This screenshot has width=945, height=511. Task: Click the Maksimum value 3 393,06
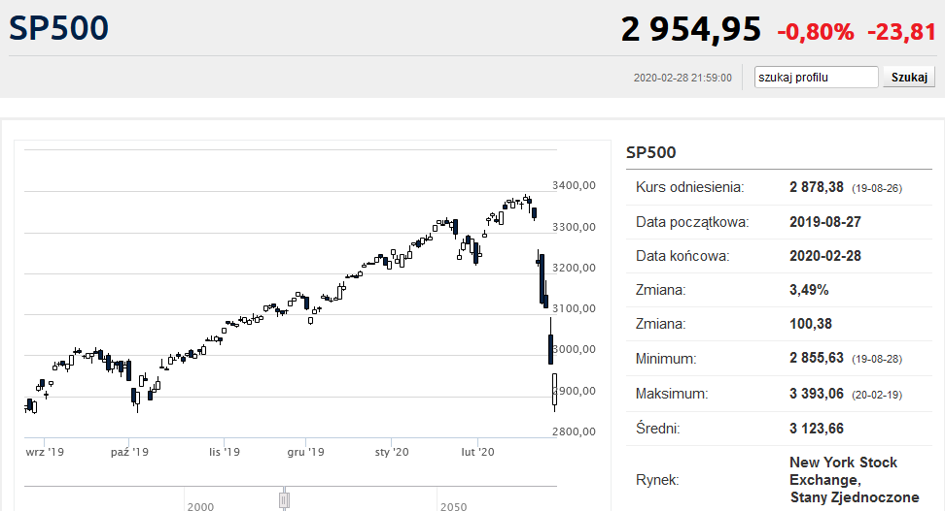tap(817, 394)
